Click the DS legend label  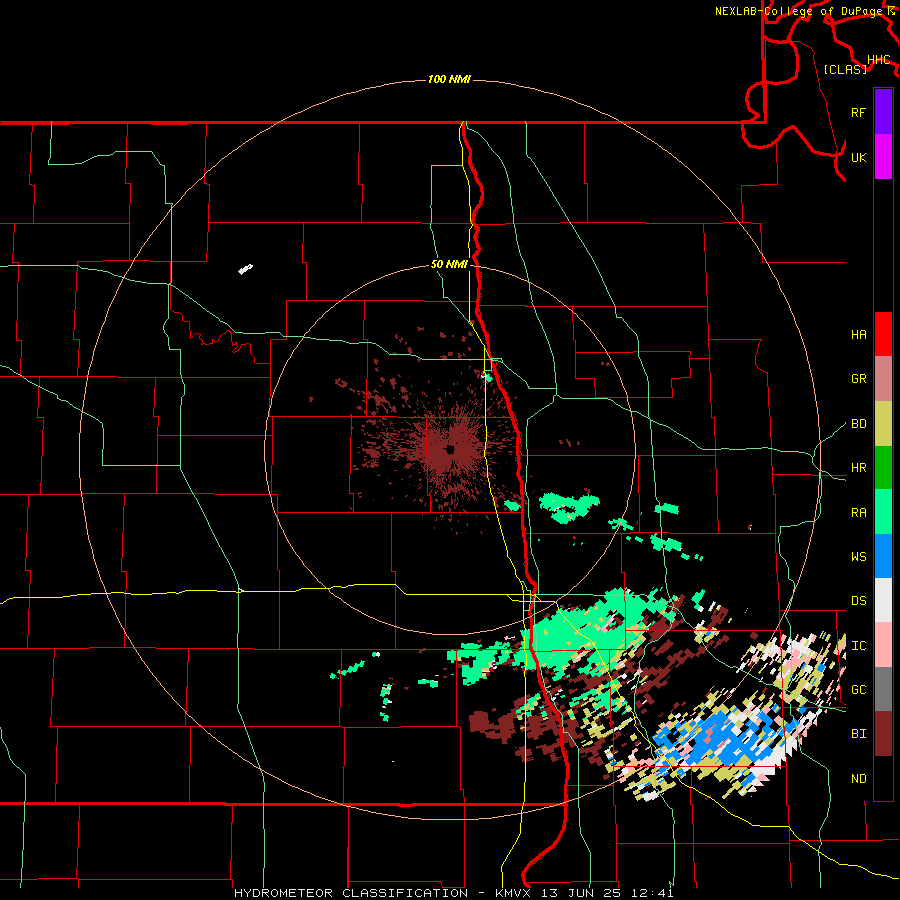[858, 601]
